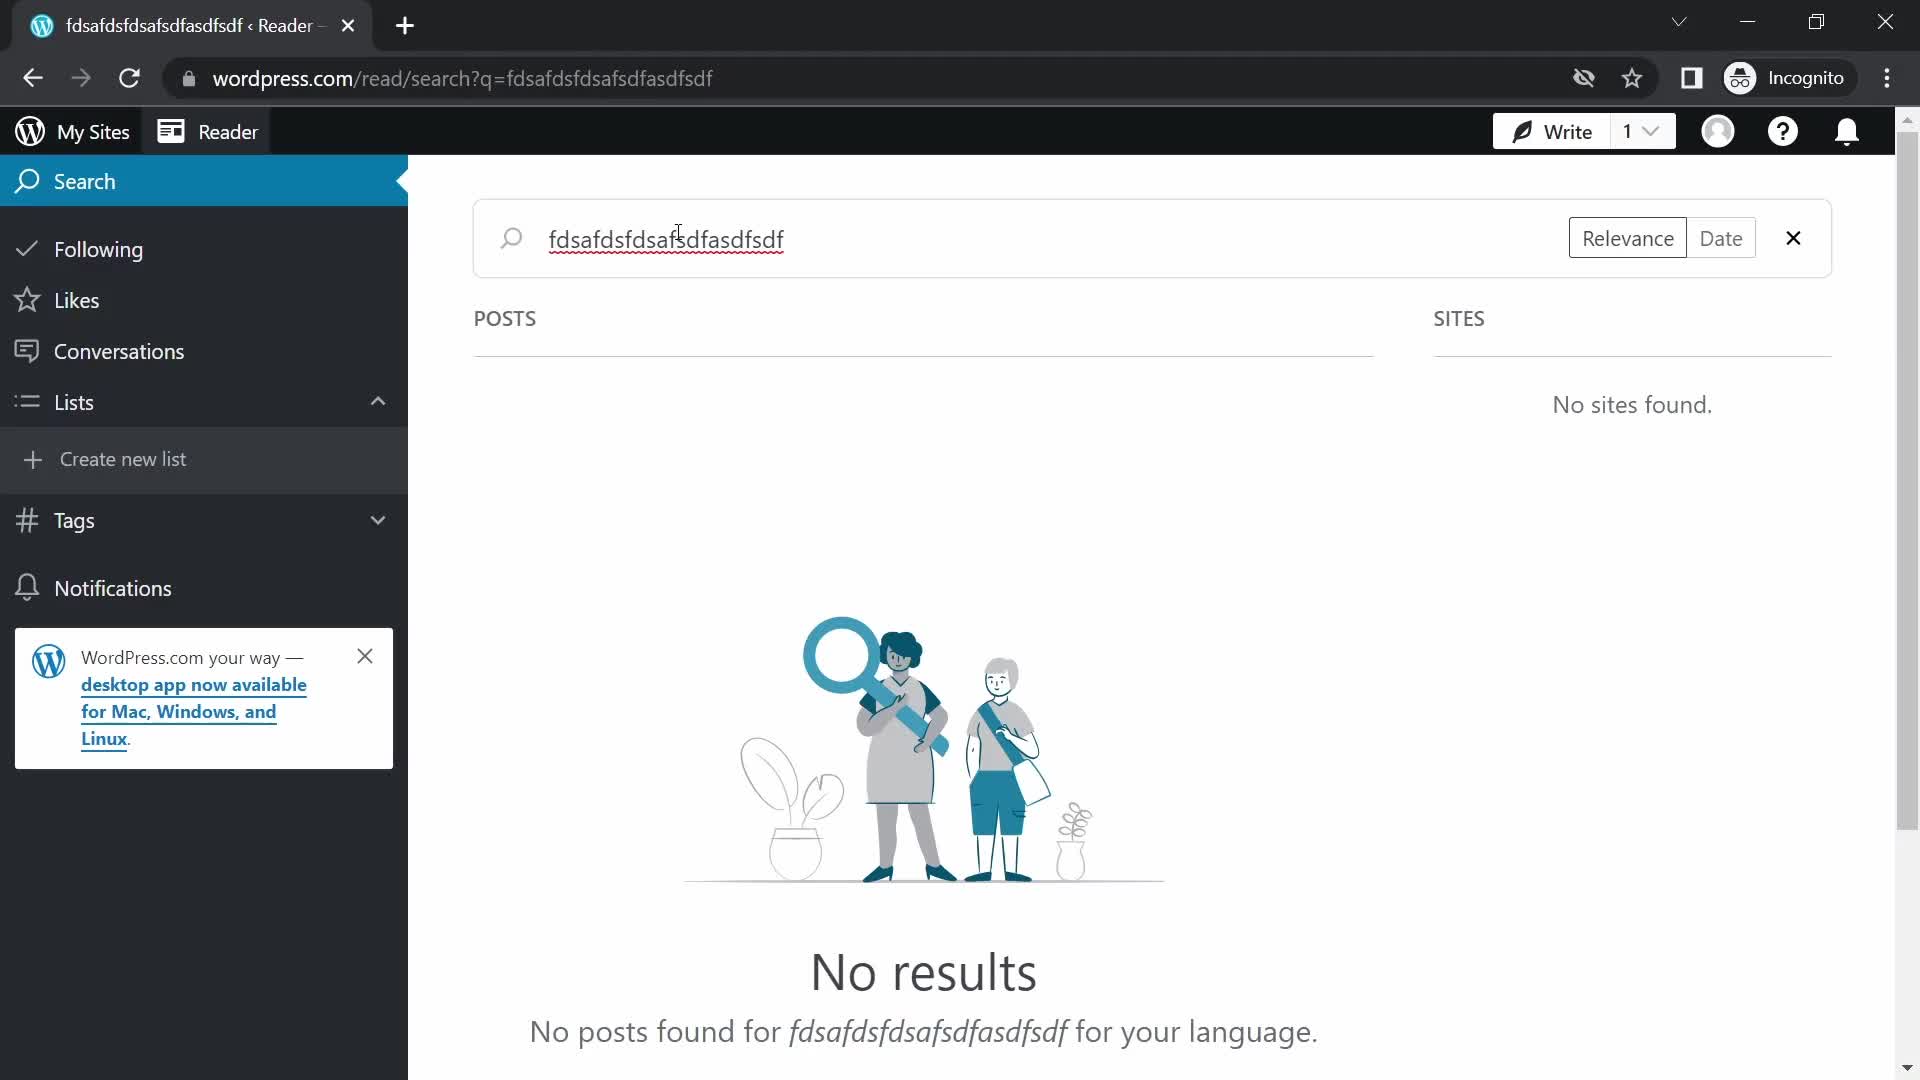The image size is (1920, 1080).
Task: Click the notifications bell icon
Action: pyautogui.click(x=1847, y=131)
